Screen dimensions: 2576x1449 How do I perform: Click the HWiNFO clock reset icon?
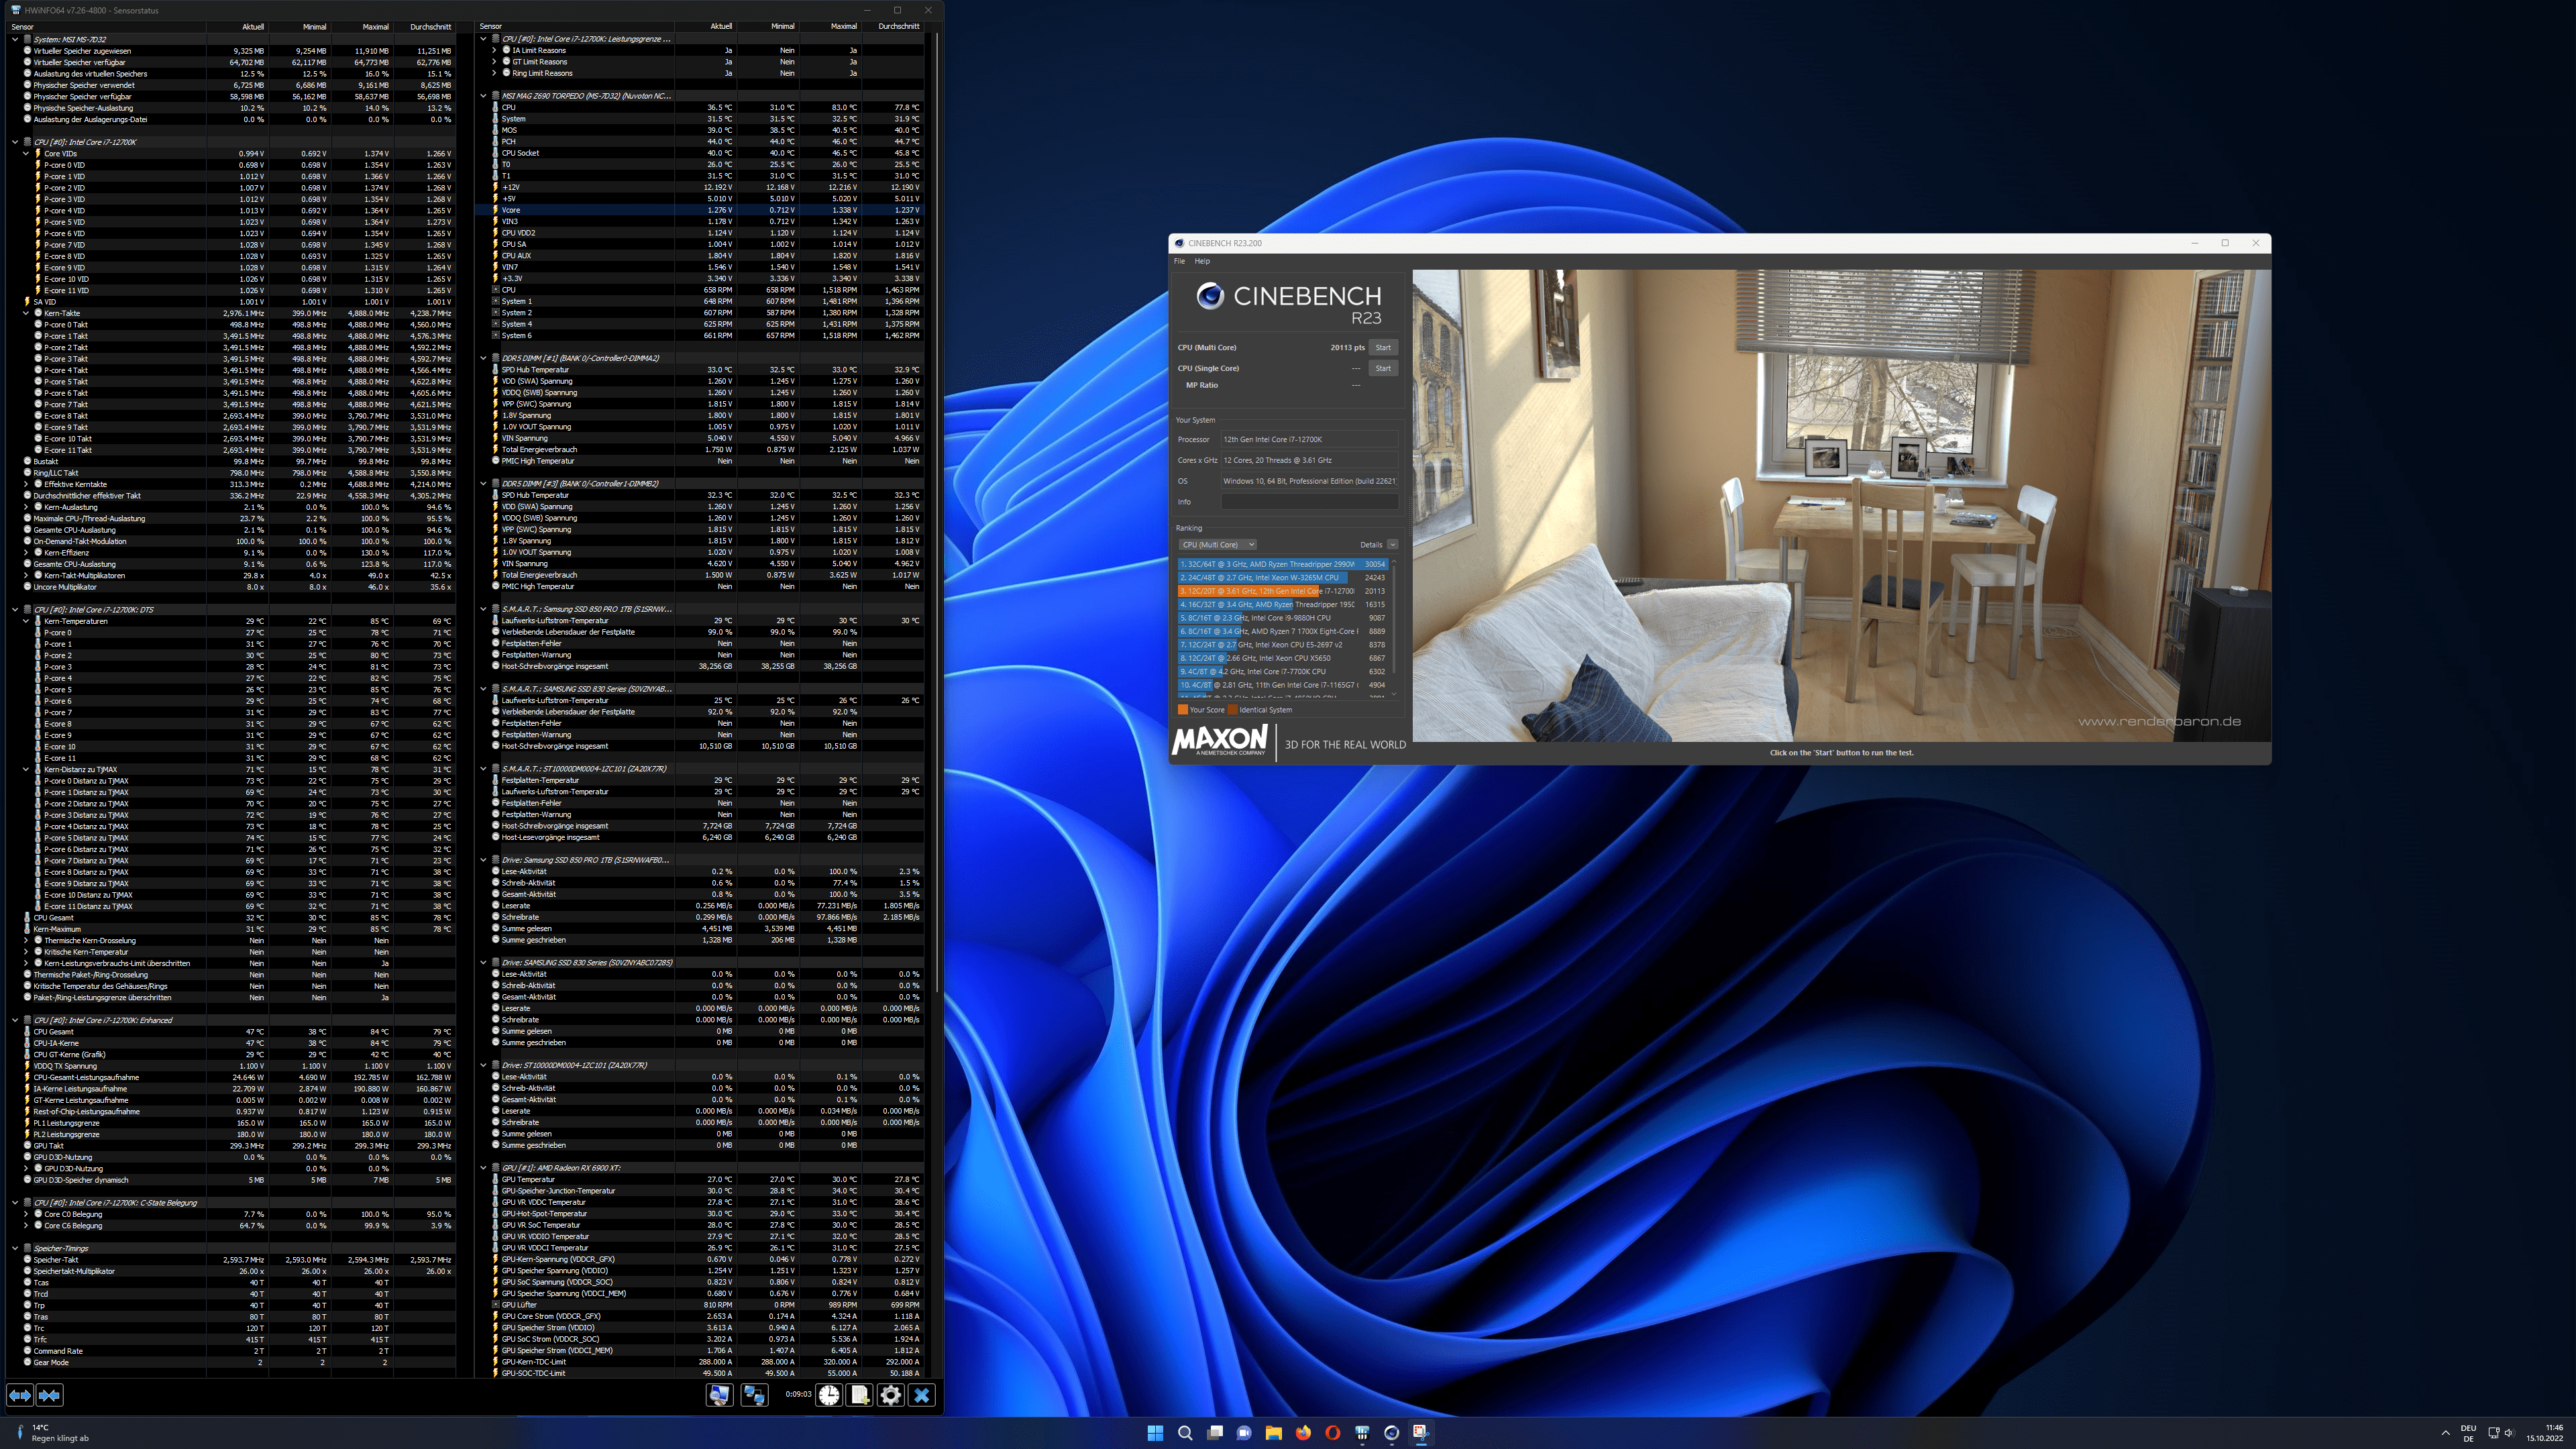[x=829, y=1394]
